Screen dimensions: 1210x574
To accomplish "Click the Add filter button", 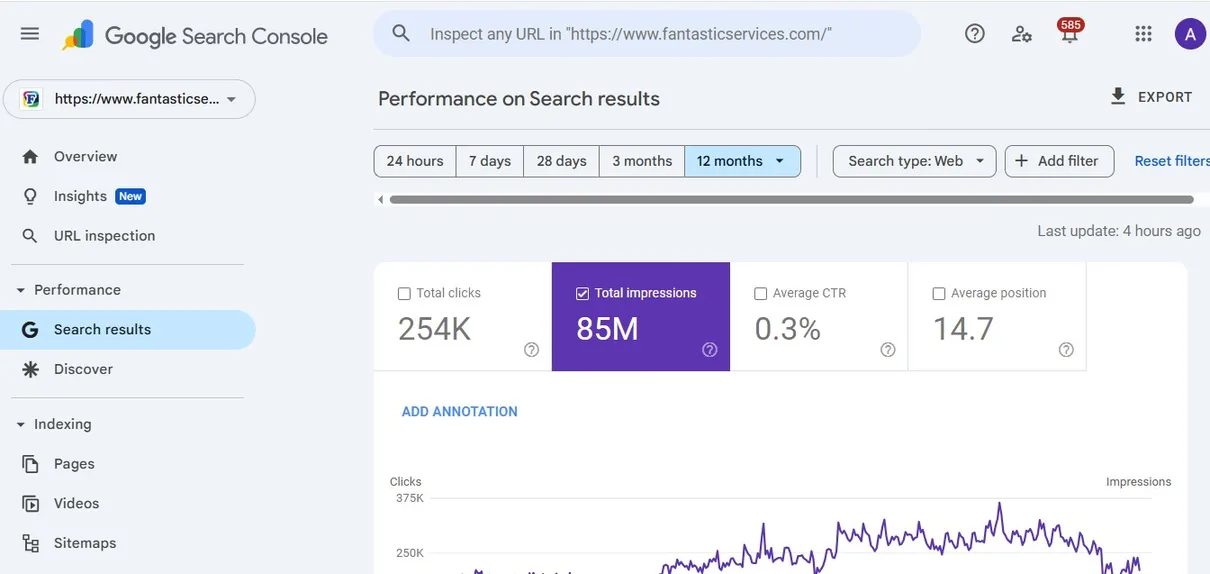I will pos(1059,161).
